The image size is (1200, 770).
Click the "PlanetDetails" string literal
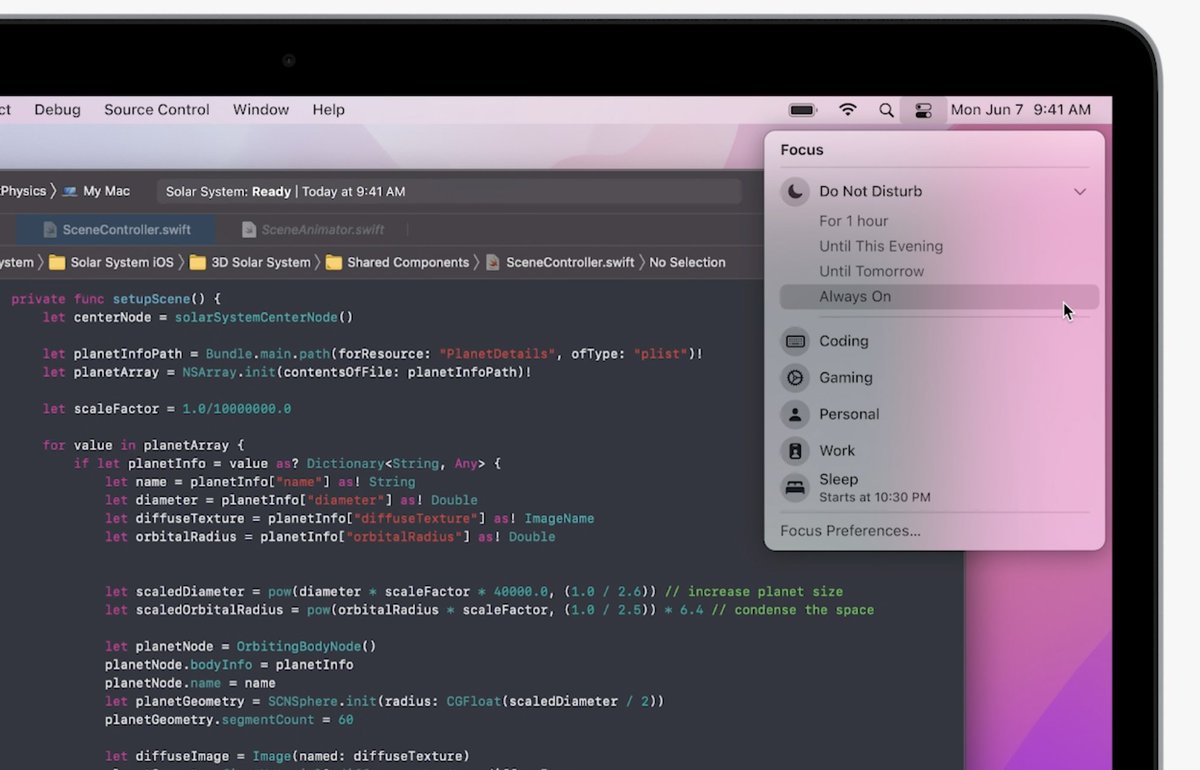(x=498, y=354)
